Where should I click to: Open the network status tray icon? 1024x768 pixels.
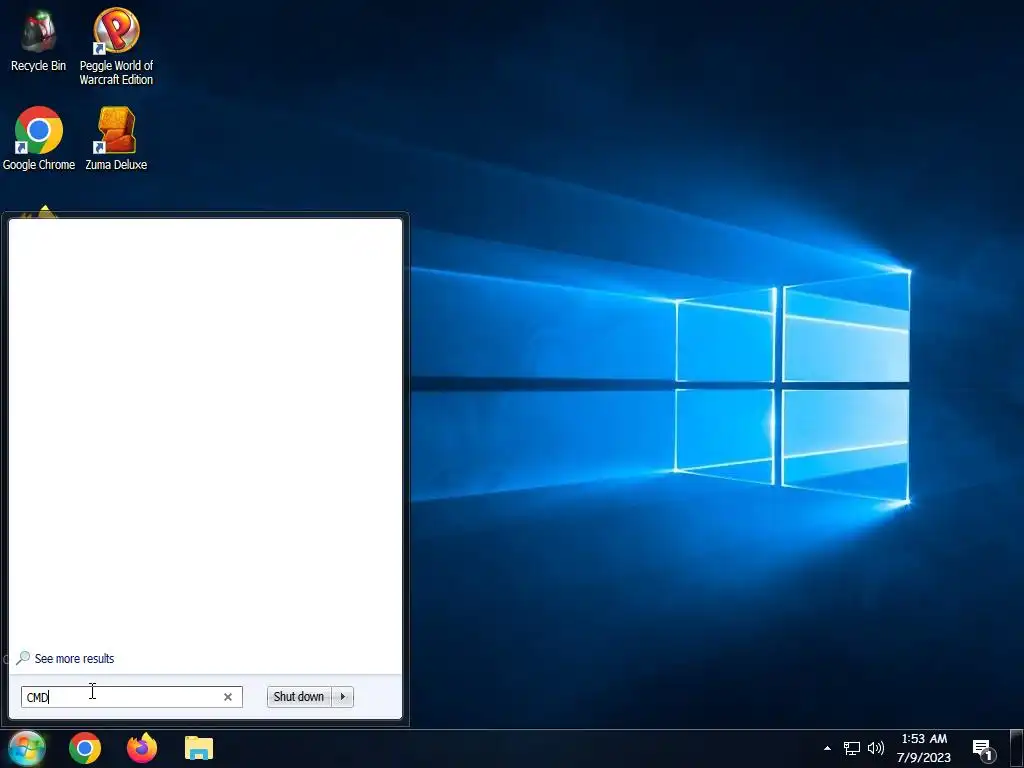(x=851, y=748)
